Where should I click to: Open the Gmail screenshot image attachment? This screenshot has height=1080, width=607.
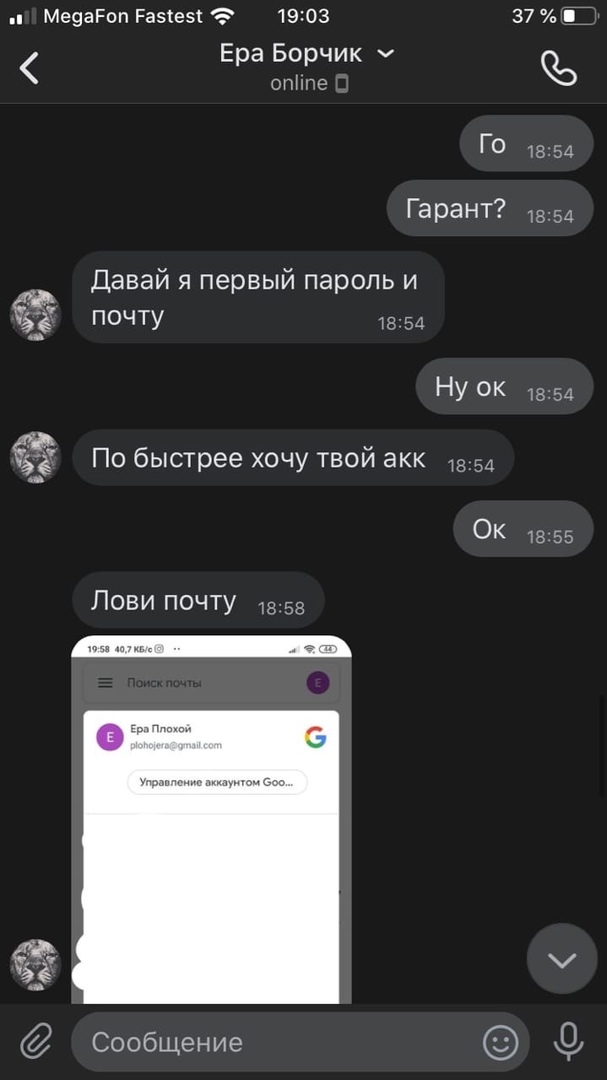pyautogui.click(x=212, y=819)
